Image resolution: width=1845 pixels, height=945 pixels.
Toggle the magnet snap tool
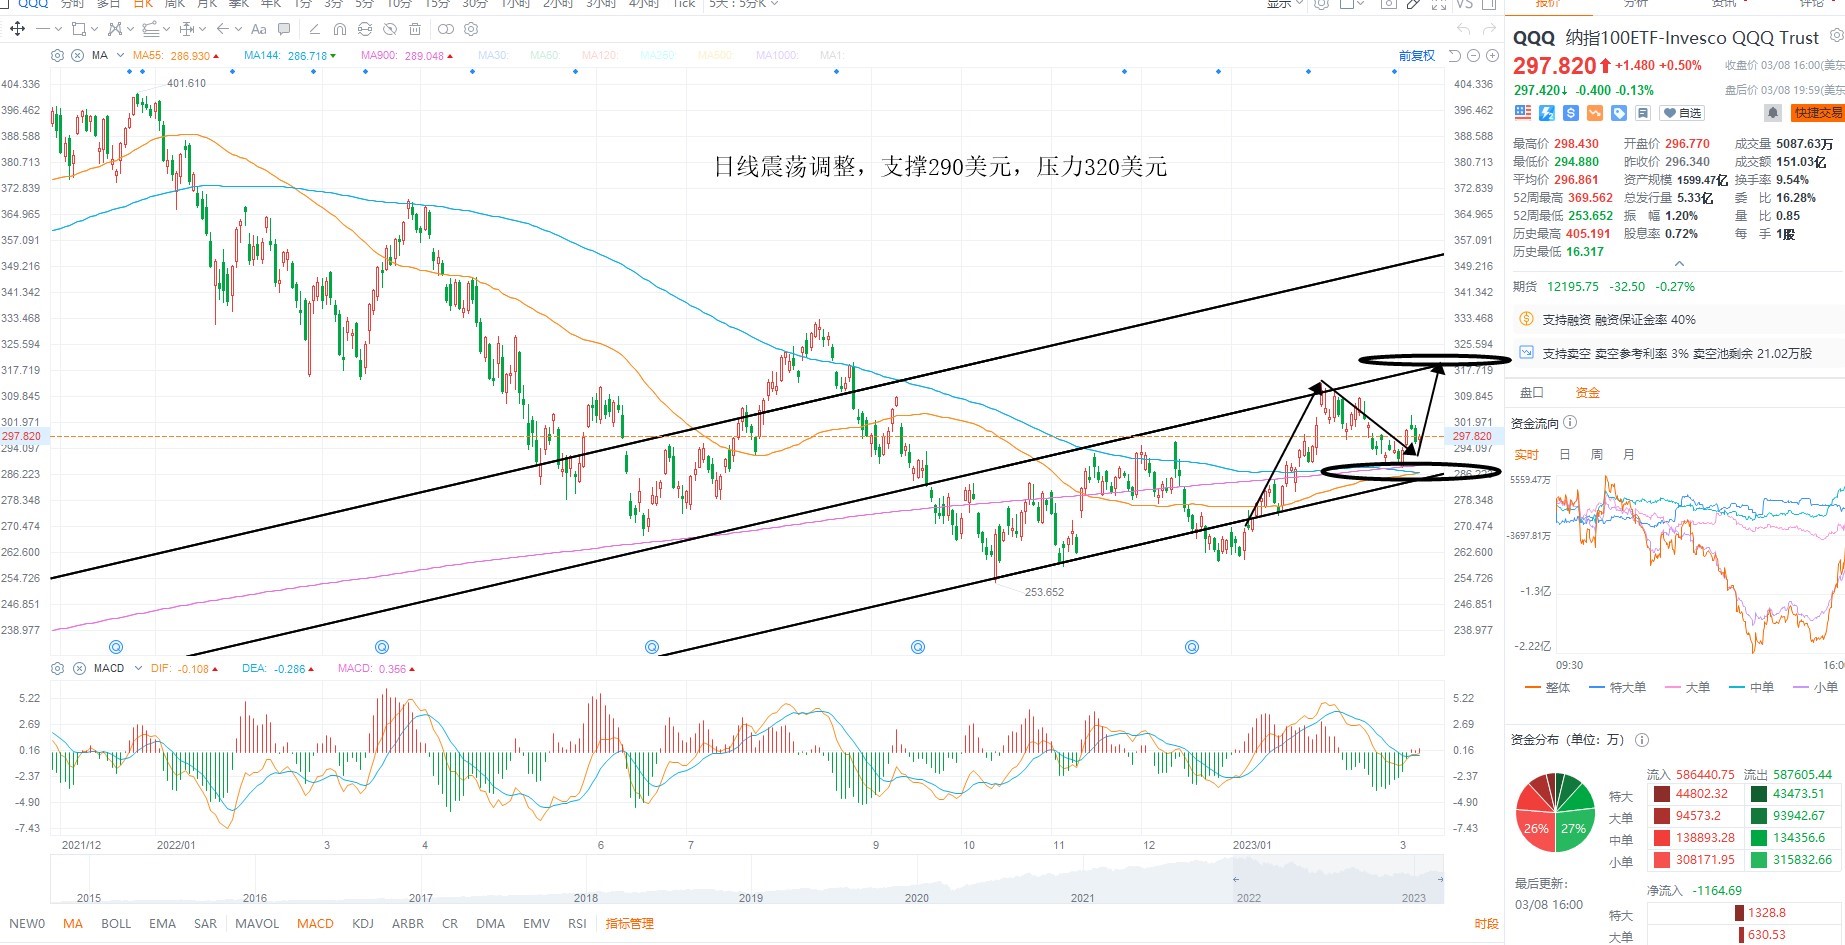pos(340,29)
